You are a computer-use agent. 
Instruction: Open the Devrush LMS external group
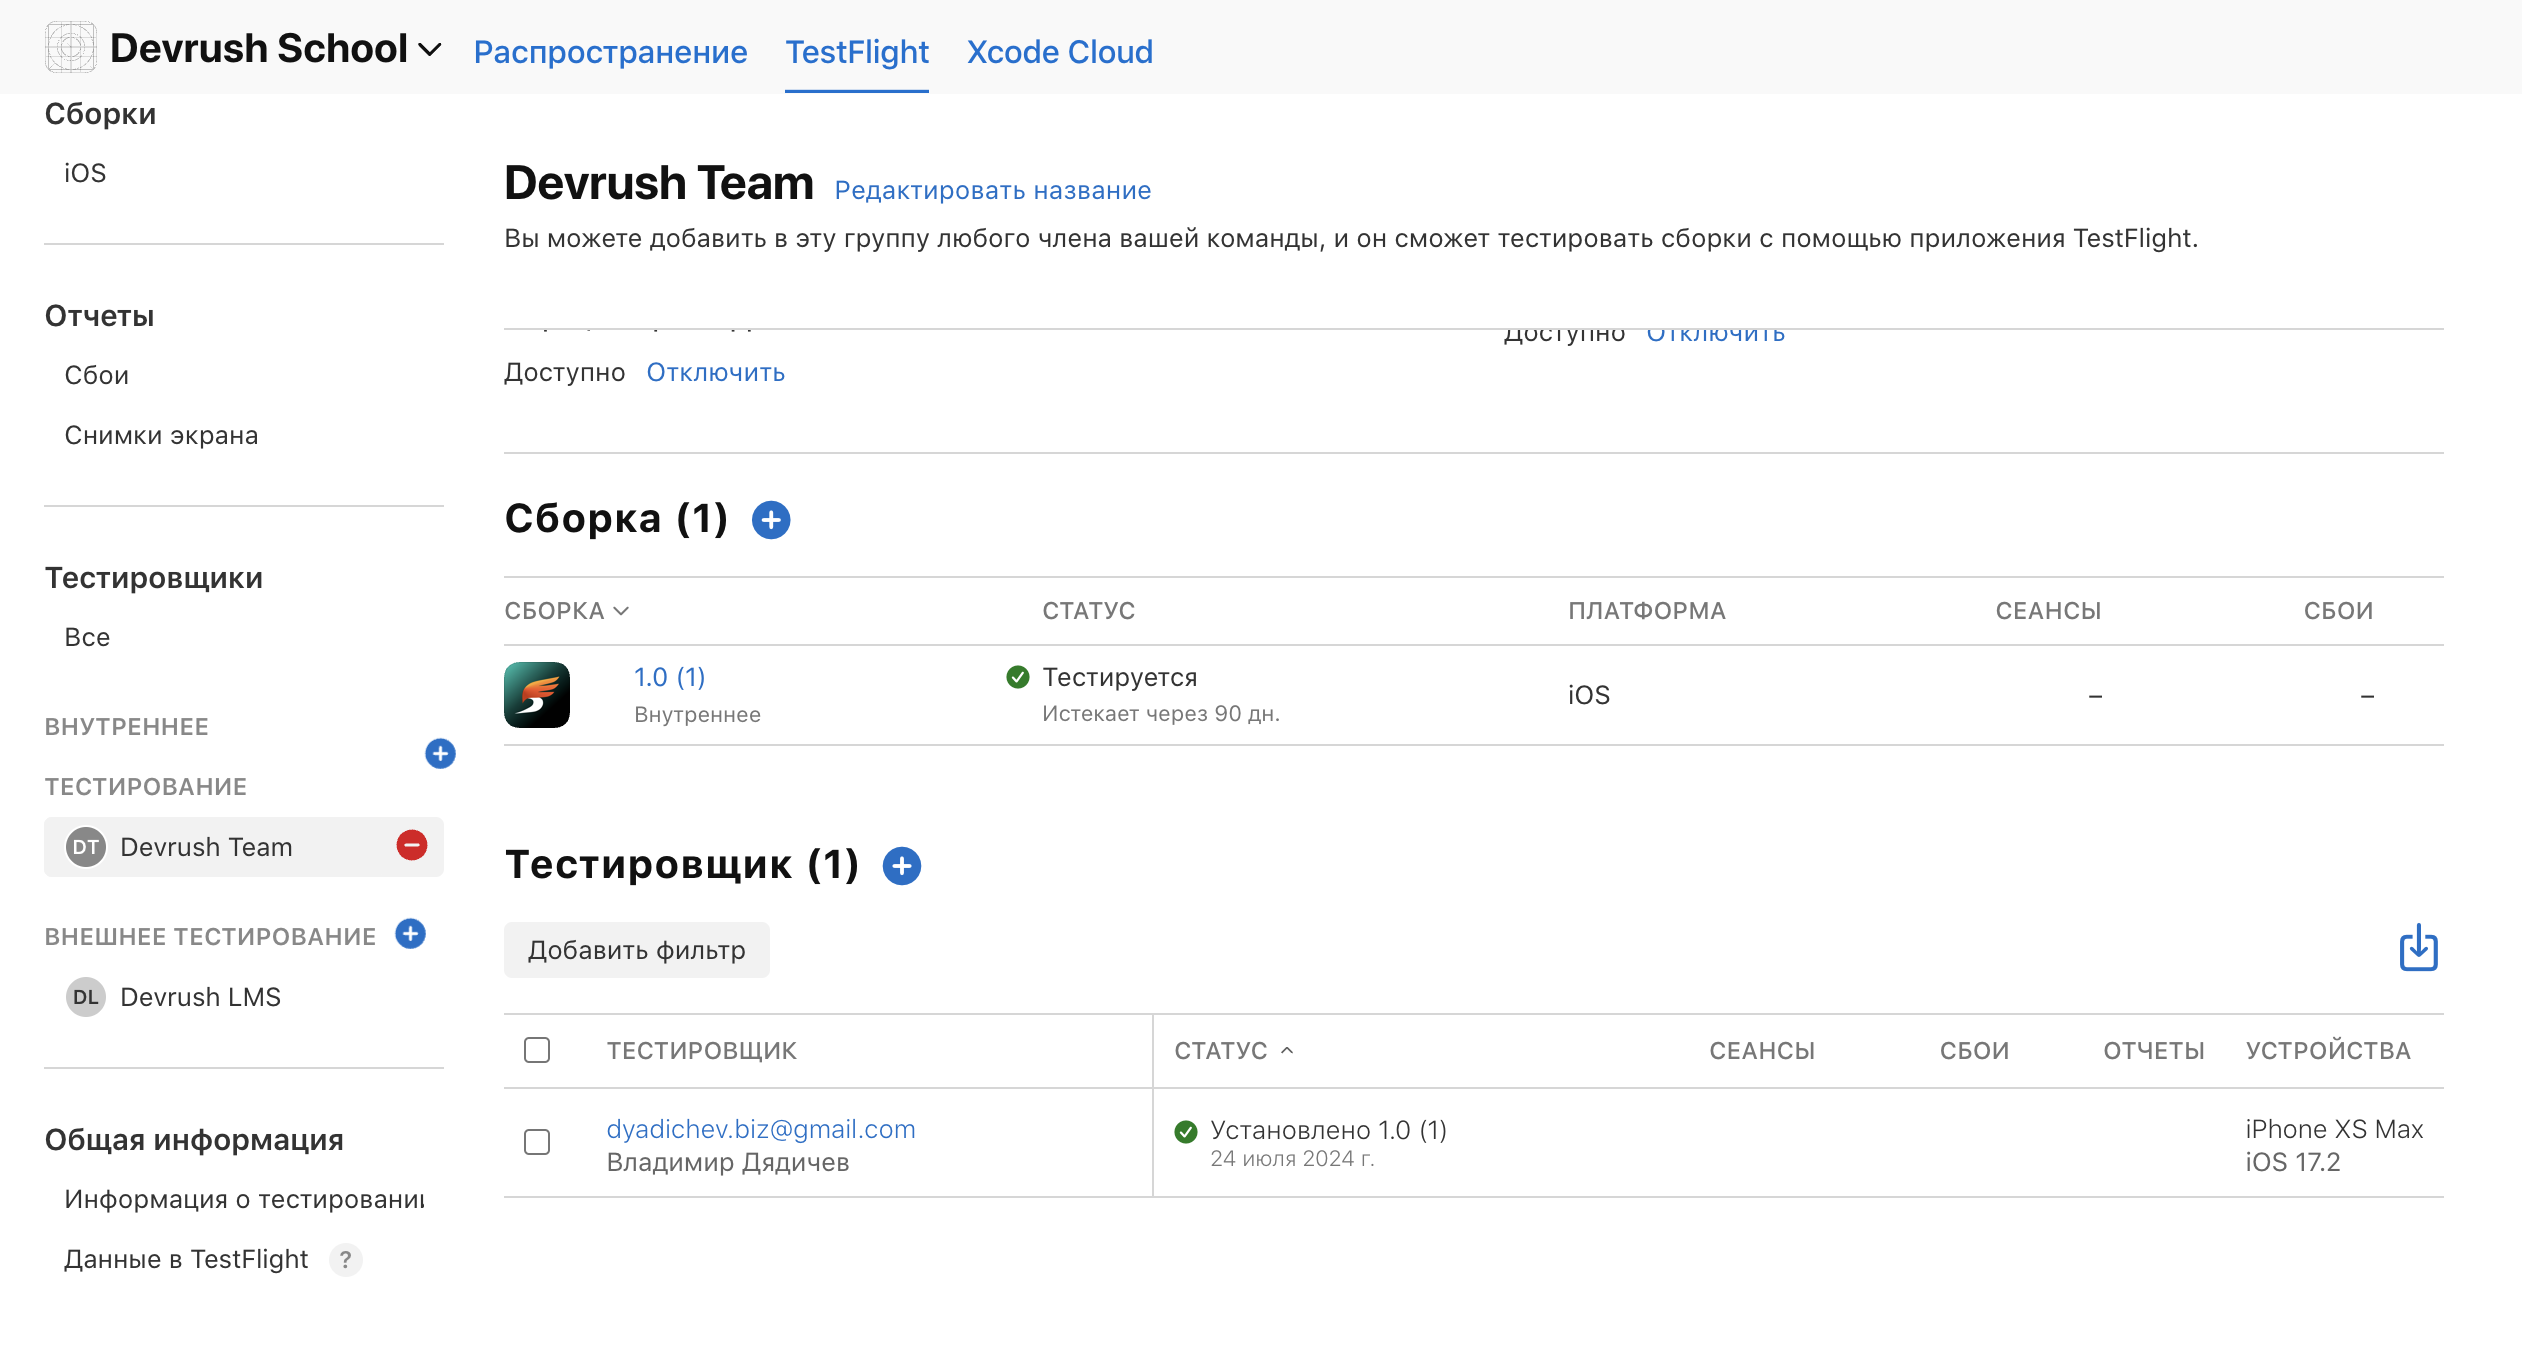click(x=200, y=997)
